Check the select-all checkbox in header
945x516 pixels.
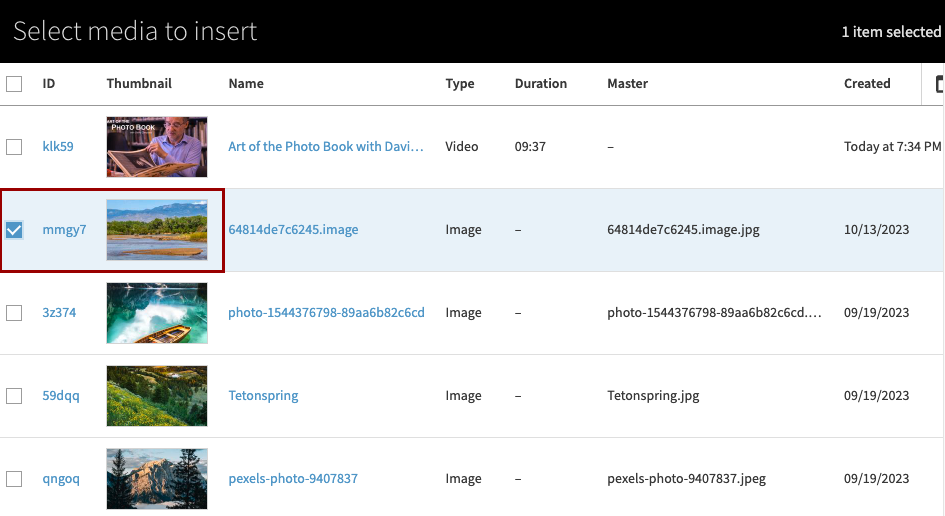pos(14,84)
